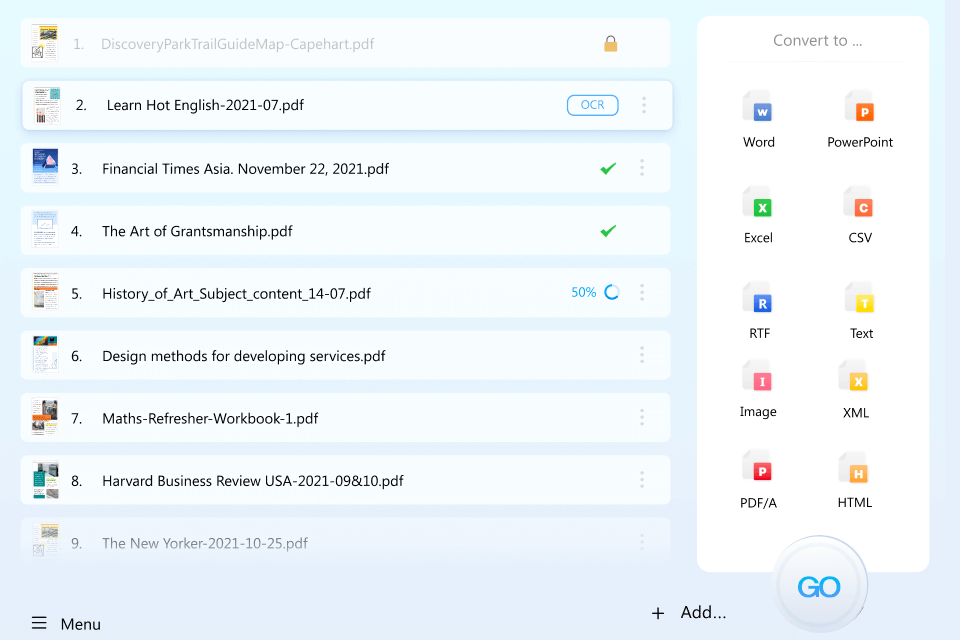Click the green checkmark for Financial Times Asia
960x640 pixels.
[608, 168]
